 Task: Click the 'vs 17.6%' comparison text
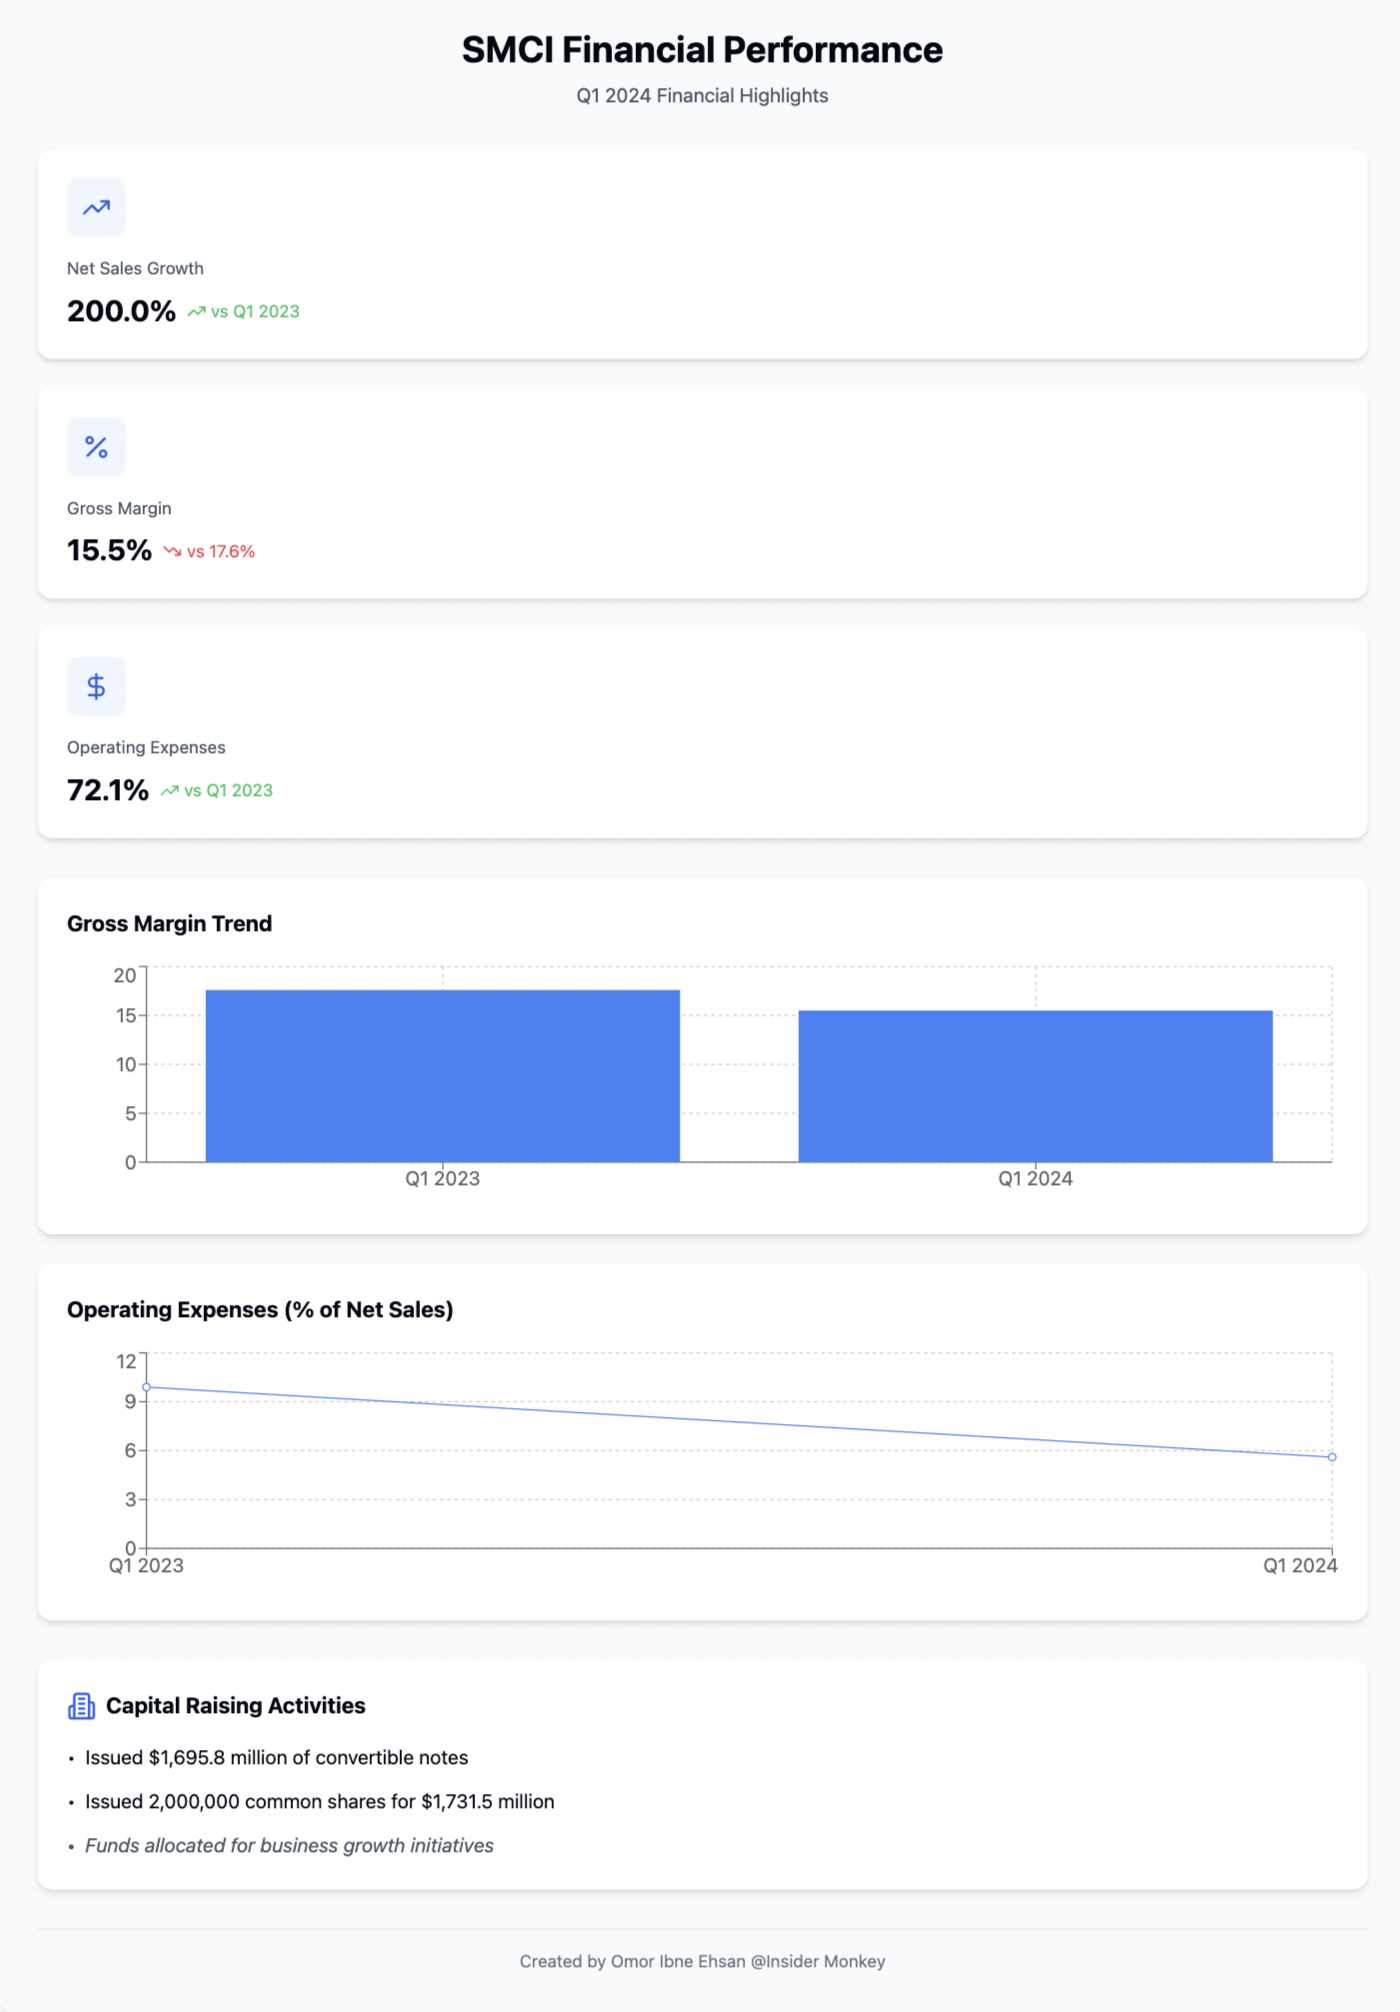pyautogui.click(x=220, y=552)
